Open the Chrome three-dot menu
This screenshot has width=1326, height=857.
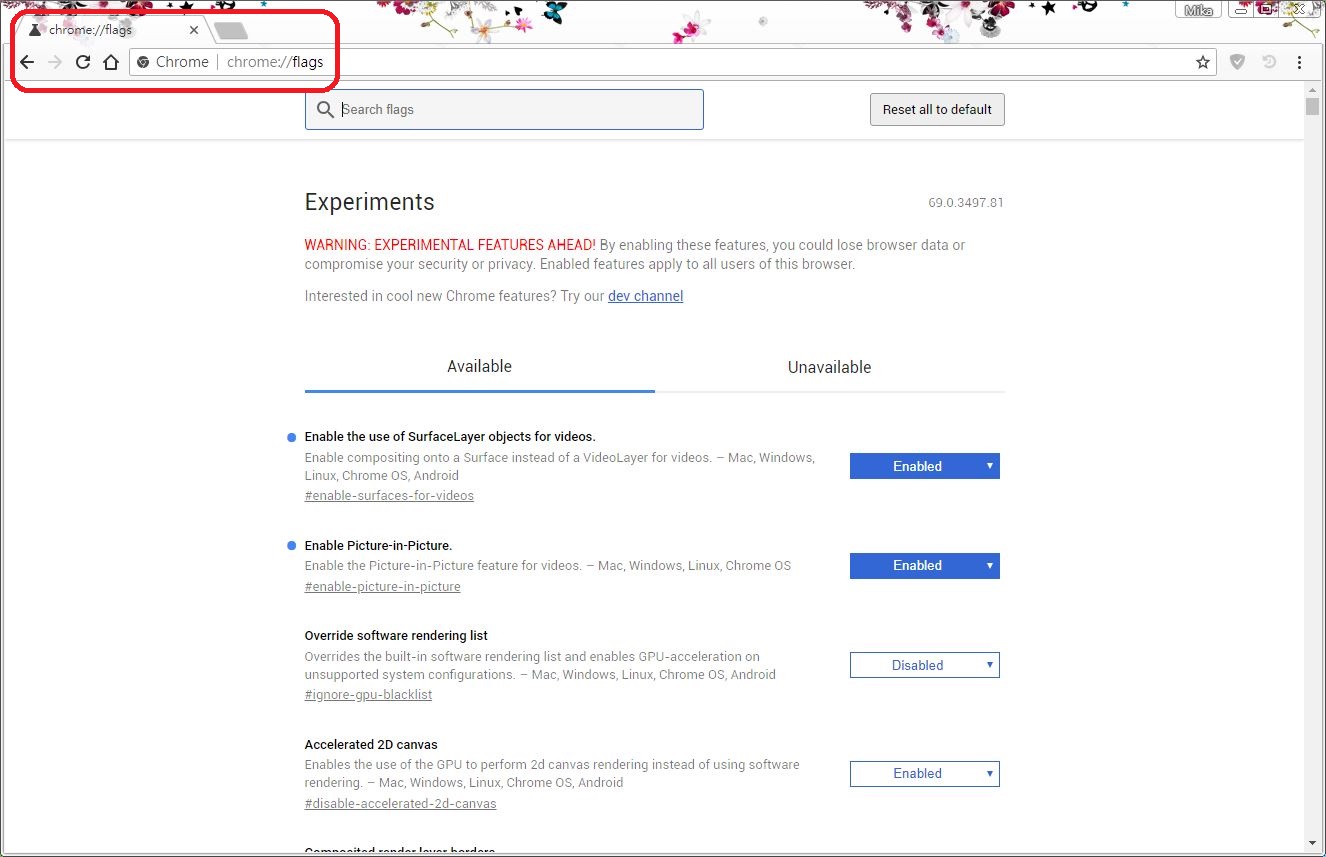(x=1299, y=62)
